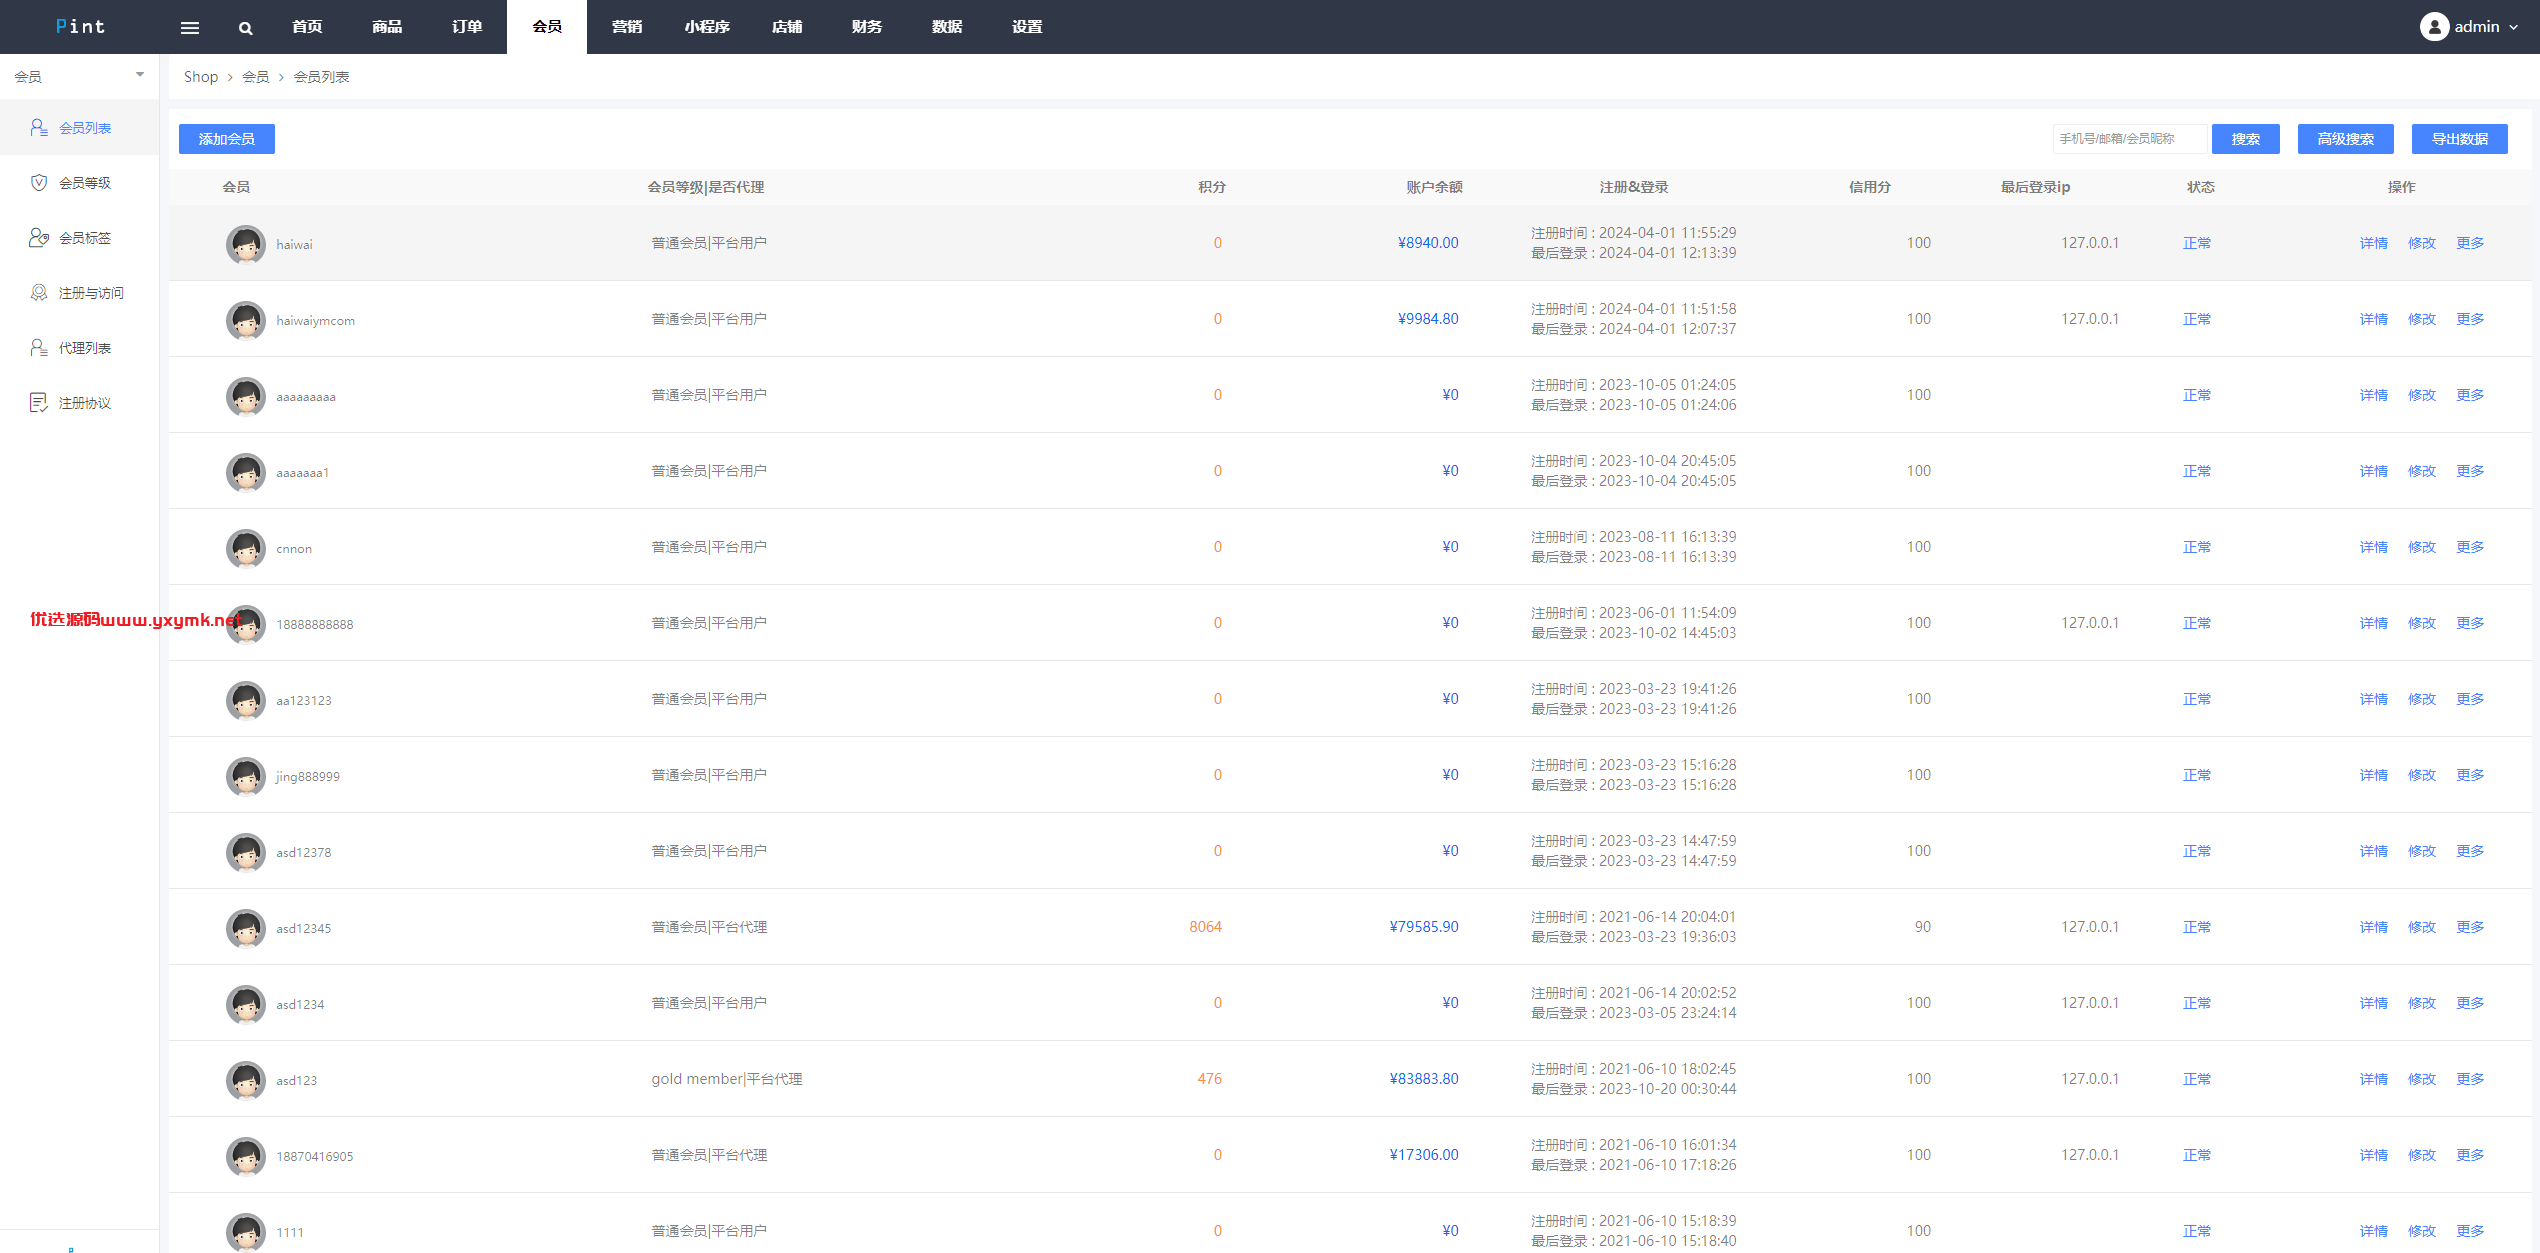Click 修改 for member haiwaiymcom
The height and width of the screenshot is (1253, 2540).
click(x=2422, y=319)
